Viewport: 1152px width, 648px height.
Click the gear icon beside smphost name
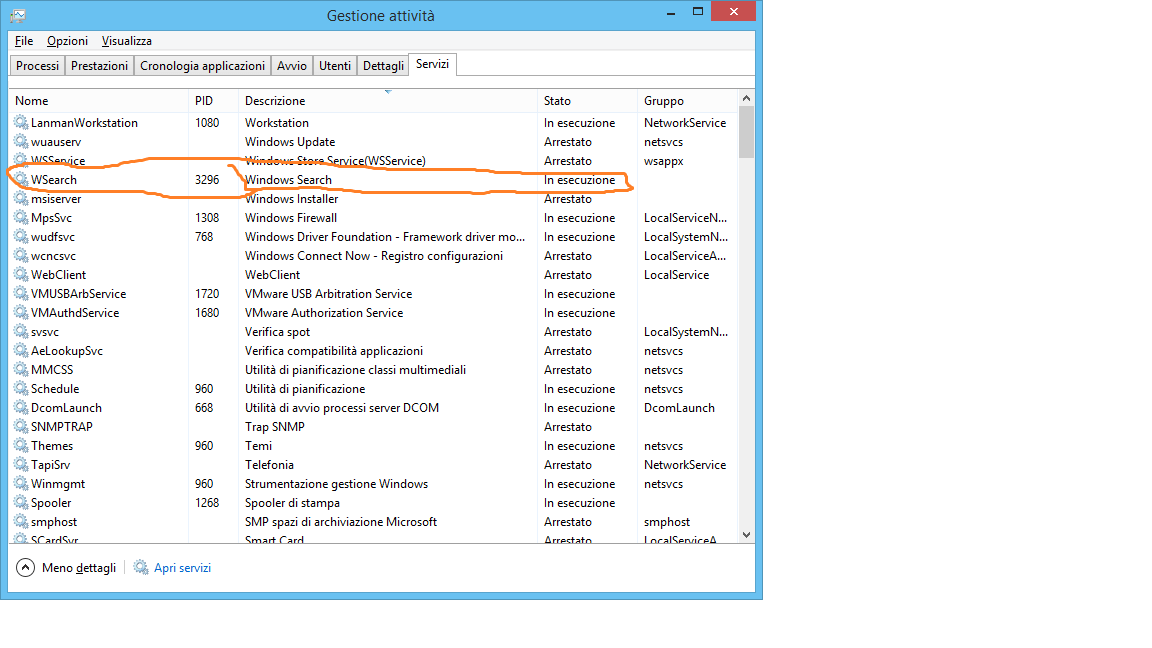click(21, 522)
